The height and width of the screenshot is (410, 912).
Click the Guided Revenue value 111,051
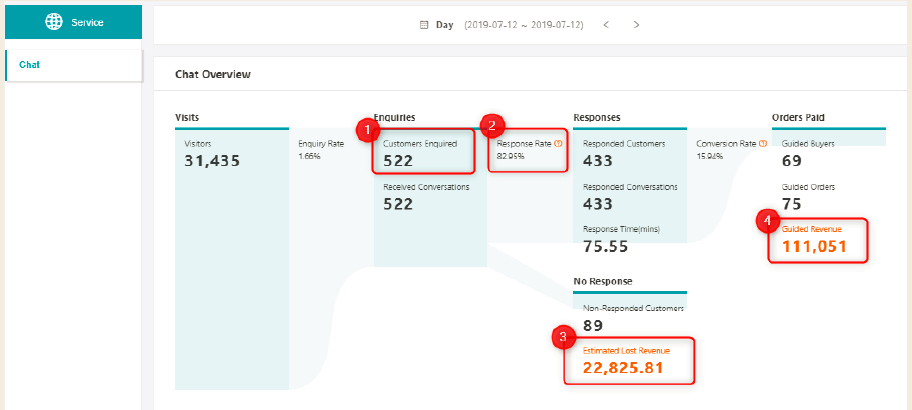pyautogui.click(x=814, y=247)
